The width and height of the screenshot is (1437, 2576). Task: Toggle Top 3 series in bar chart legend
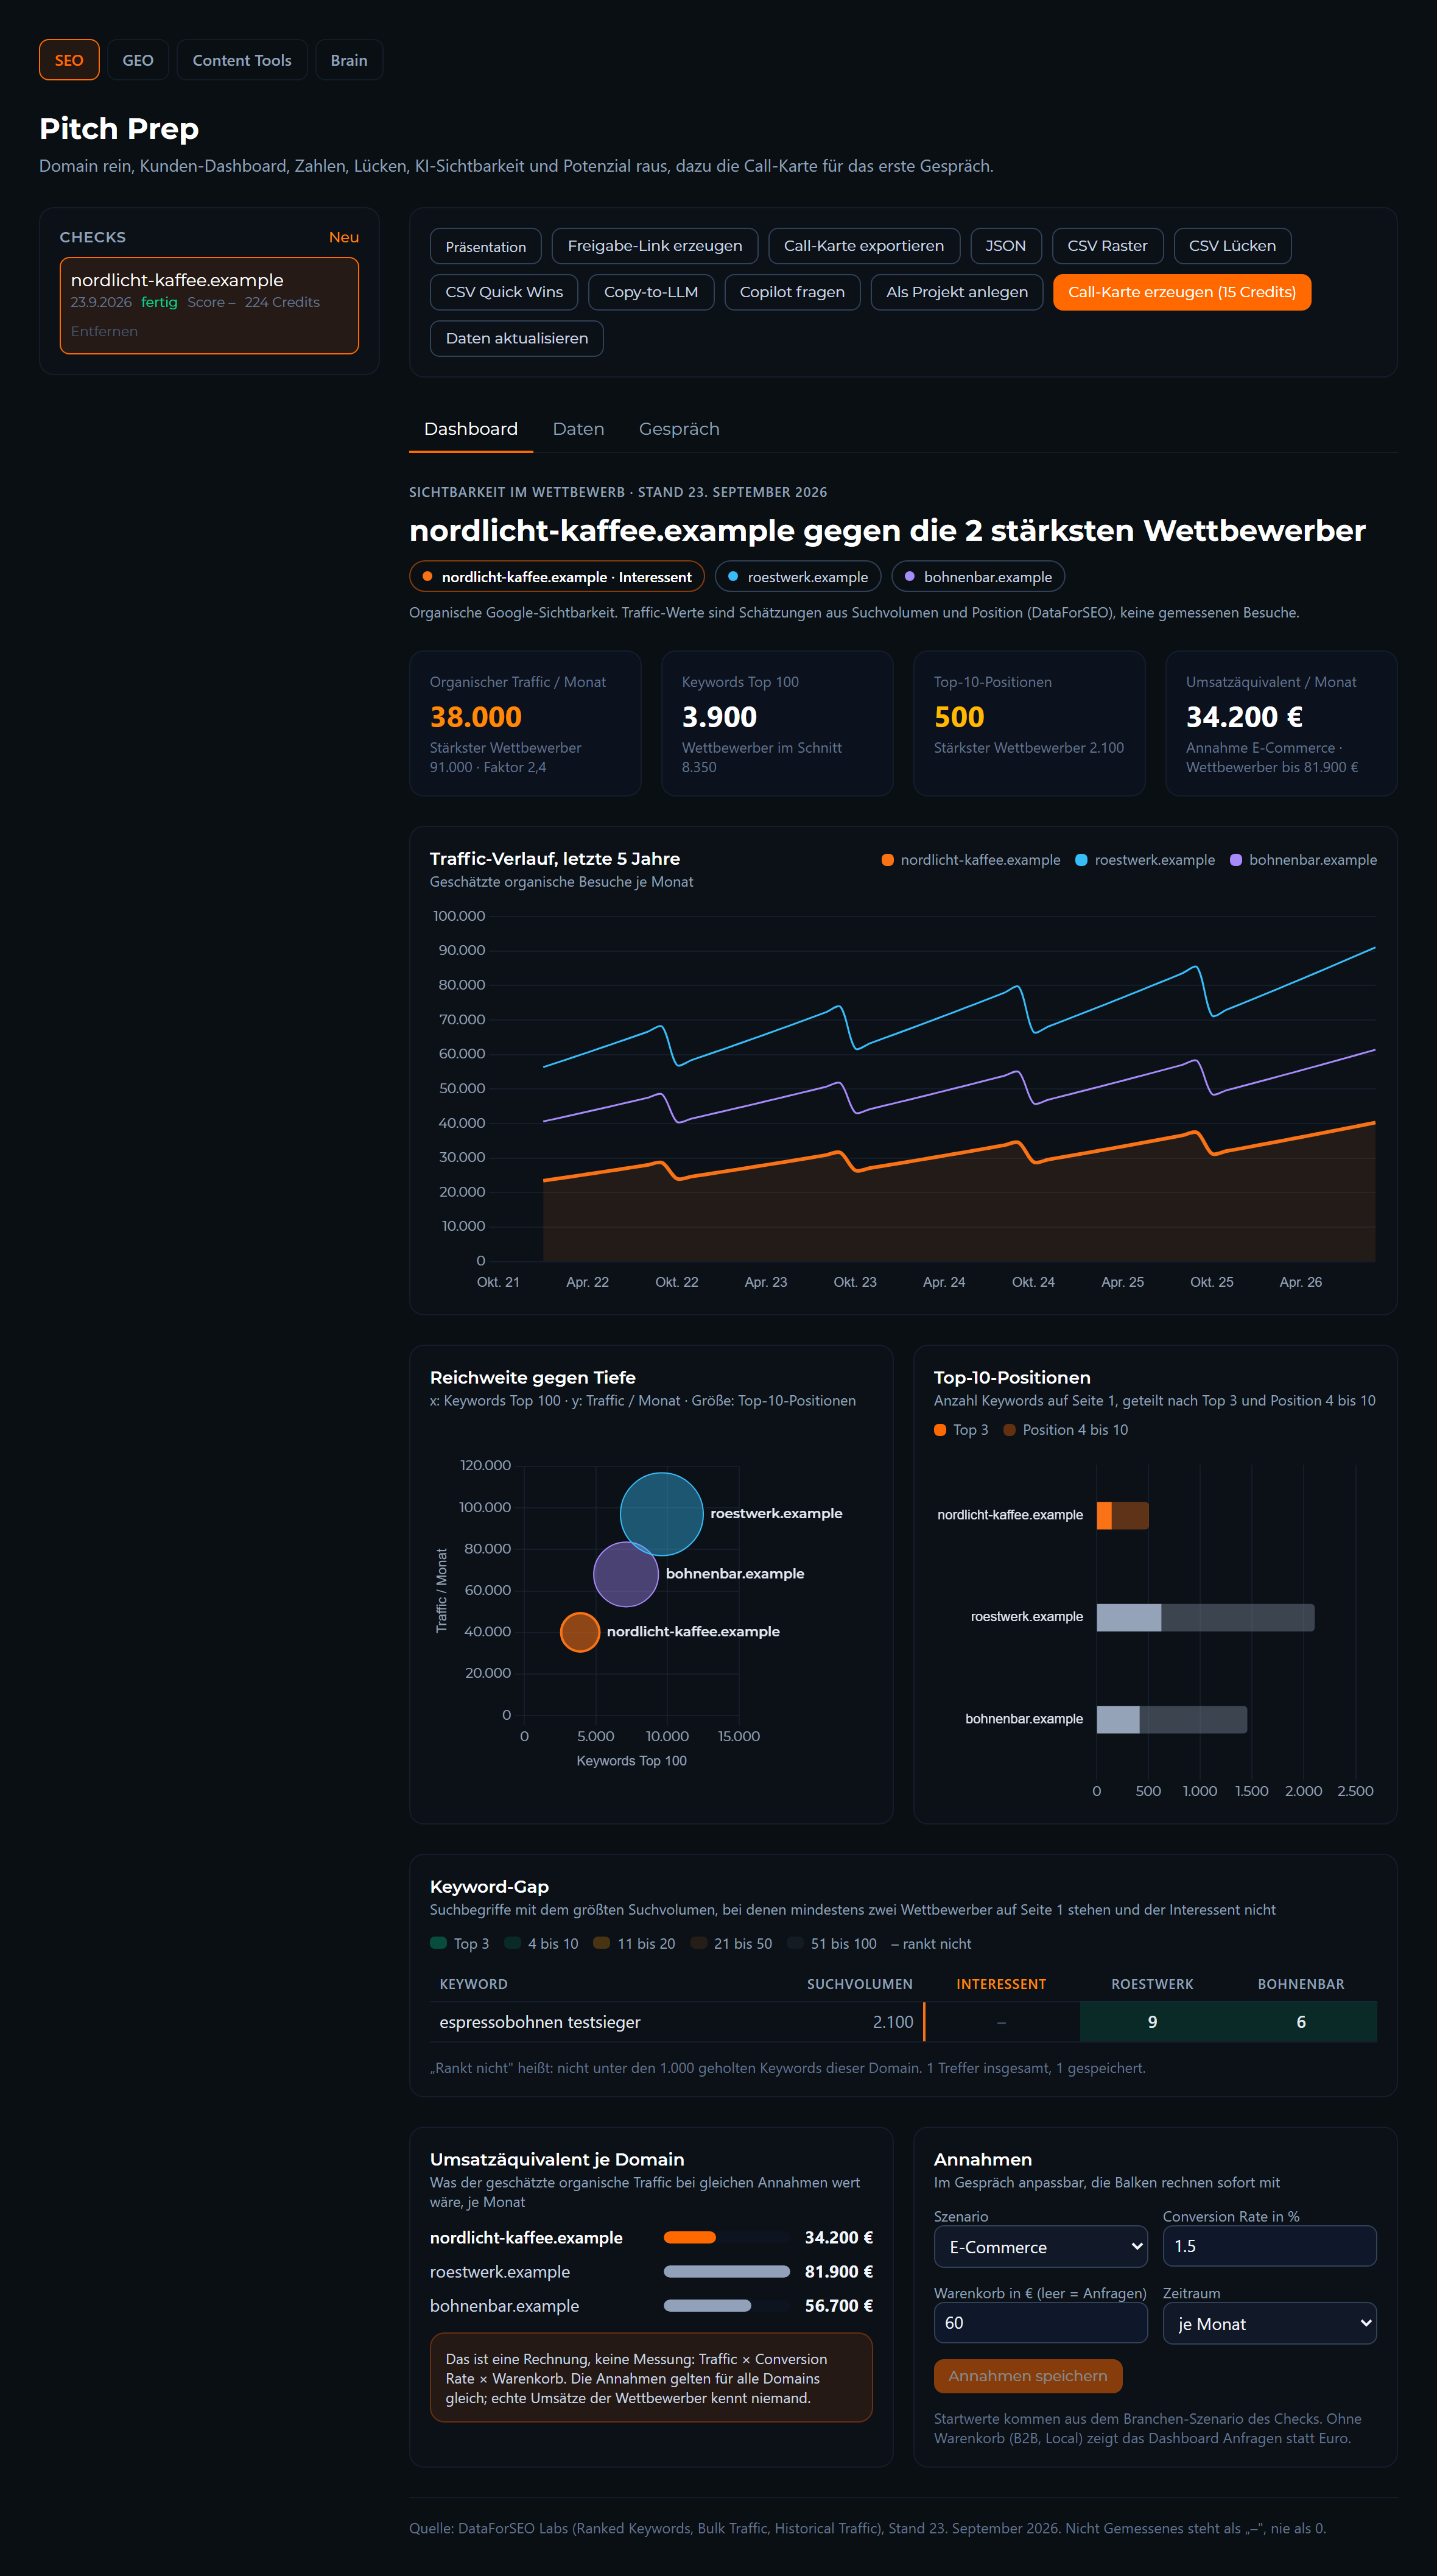click(x=961, y=1430)
